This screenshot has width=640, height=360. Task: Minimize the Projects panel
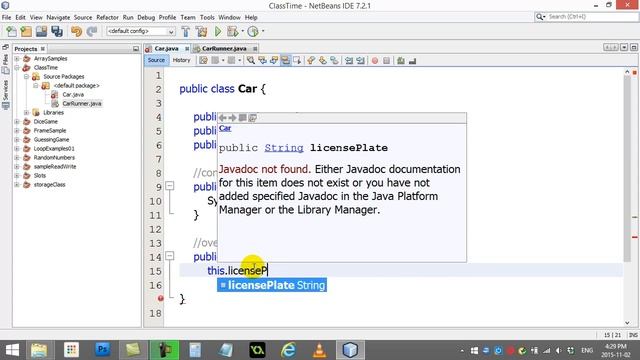pos(136,49)
